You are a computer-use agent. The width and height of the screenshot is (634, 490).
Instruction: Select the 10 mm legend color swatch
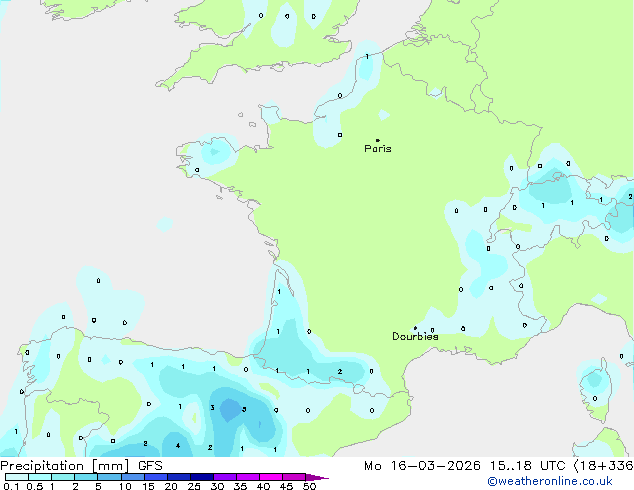132,477
